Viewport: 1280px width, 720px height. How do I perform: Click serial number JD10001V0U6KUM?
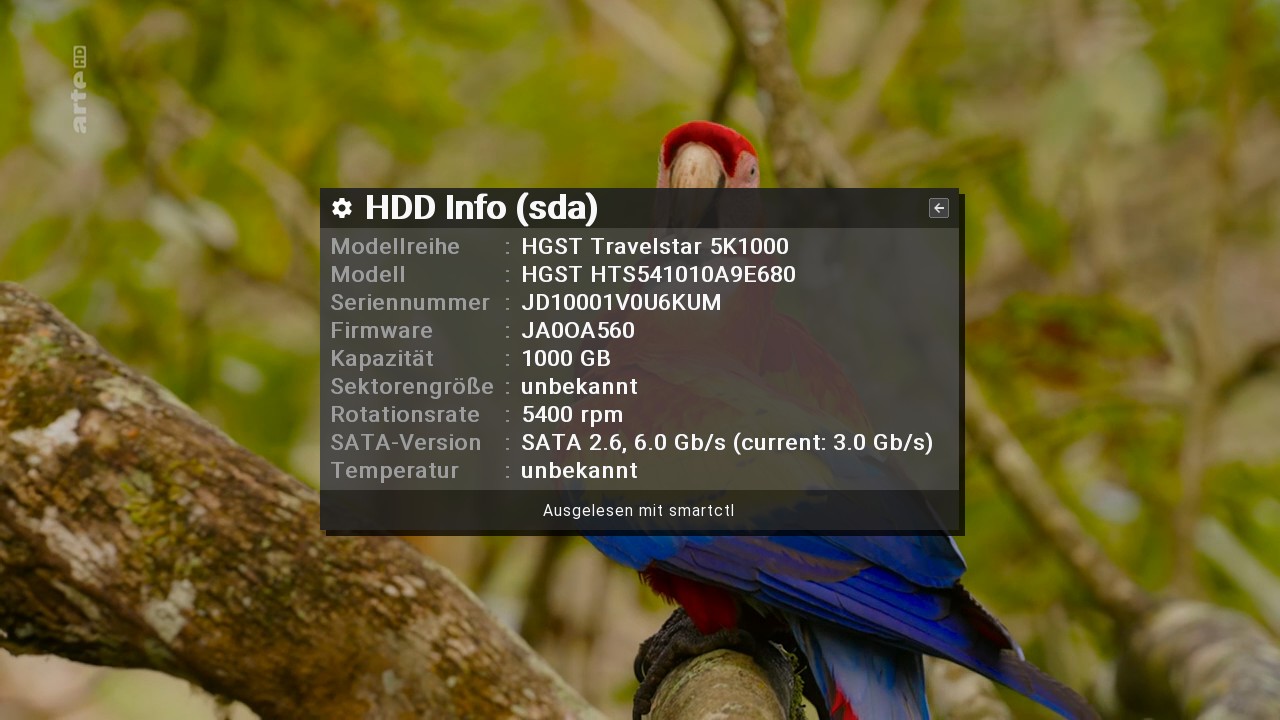[621, 303]
